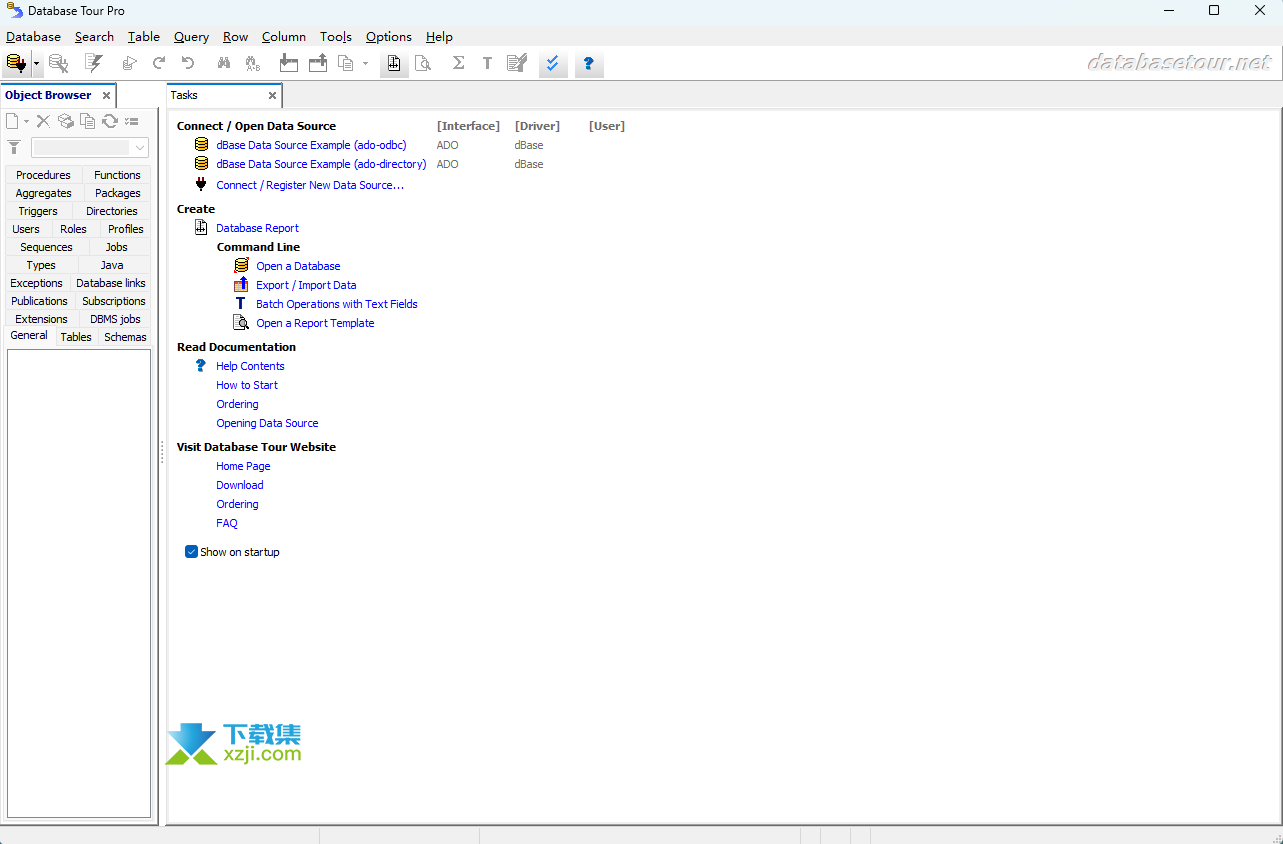Click the refresh icon in Object Browser

110,121
